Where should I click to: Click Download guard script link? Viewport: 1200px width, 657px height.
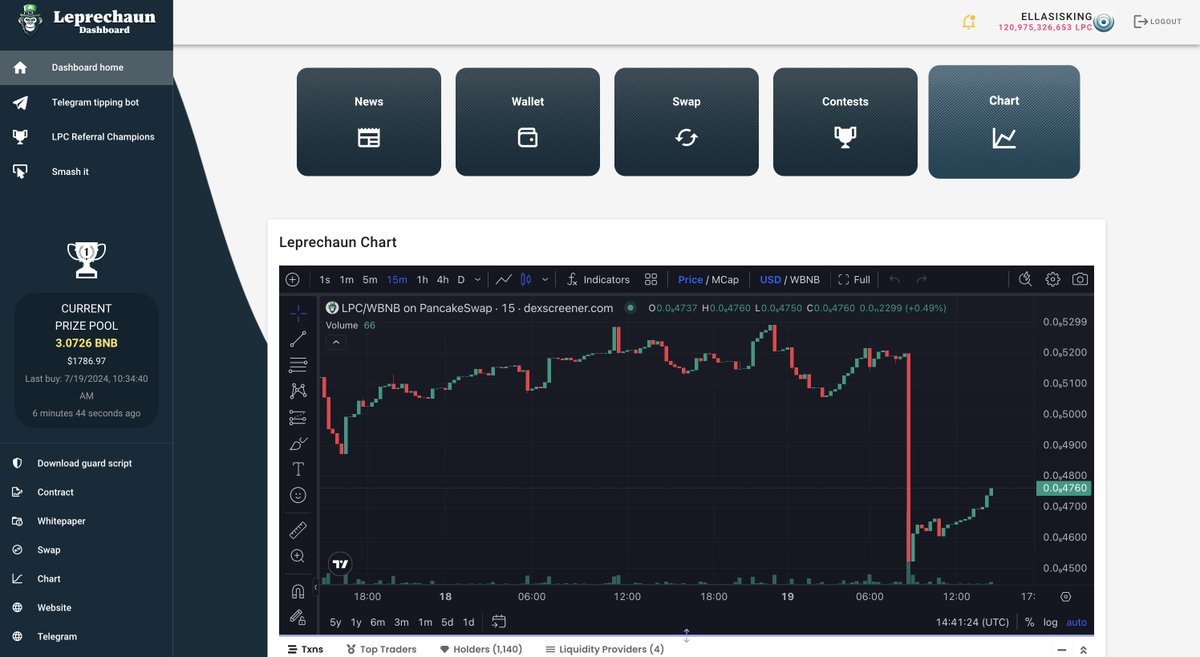(86, 463)
